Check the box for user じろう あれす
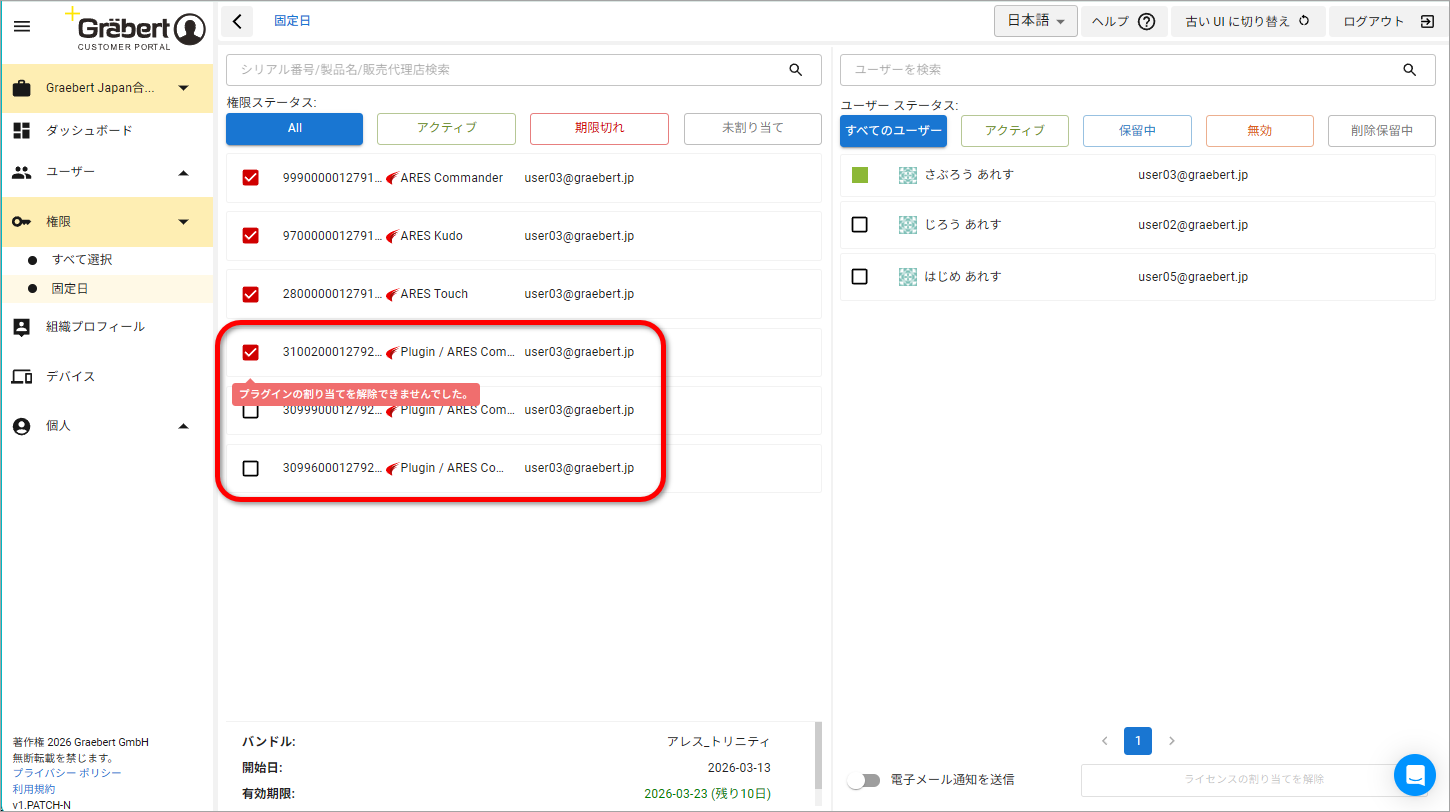This screenshot has width=1450, height=812. click(859, 225)
